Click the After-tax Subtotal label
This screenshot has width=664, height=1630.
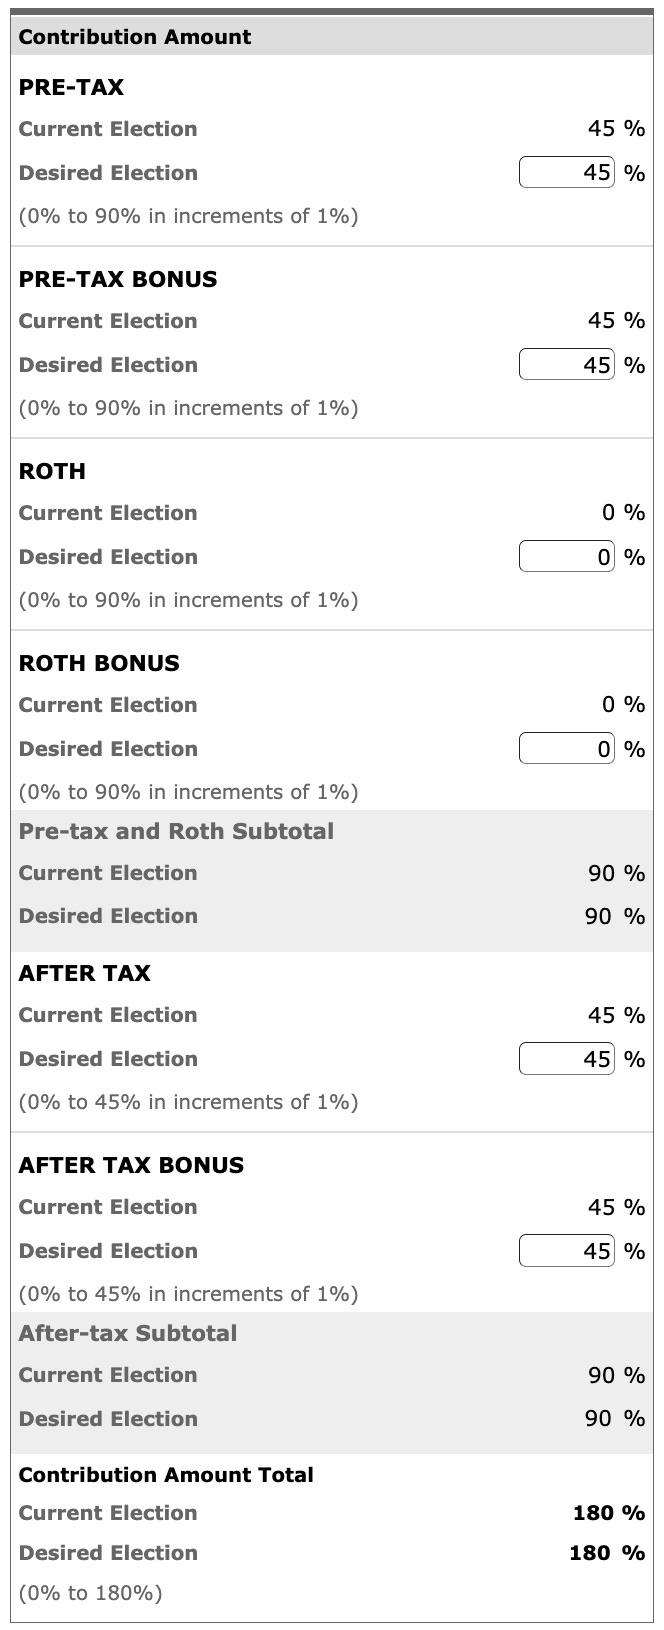pos(126,1333)
